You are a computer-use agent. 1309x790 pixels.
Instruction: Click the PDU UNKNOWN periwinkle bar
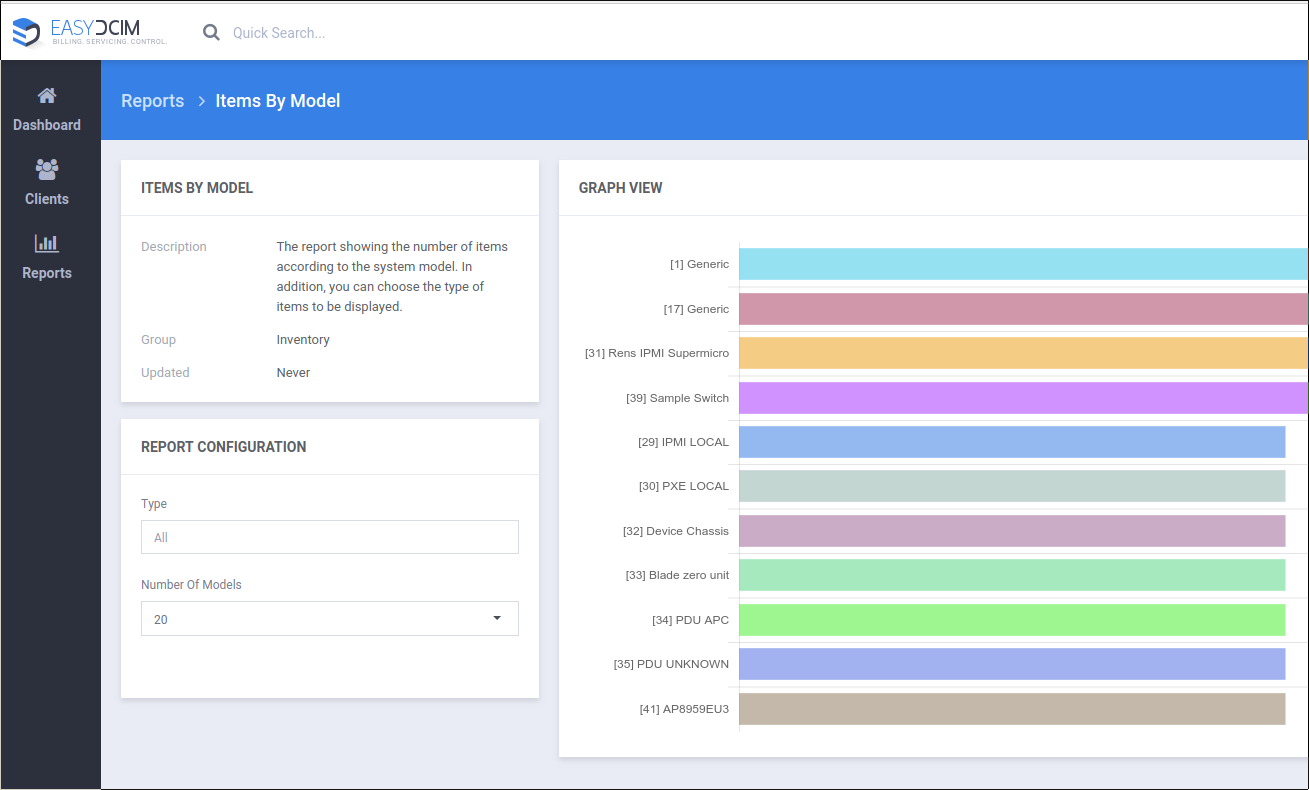[x=1012, y=664]
